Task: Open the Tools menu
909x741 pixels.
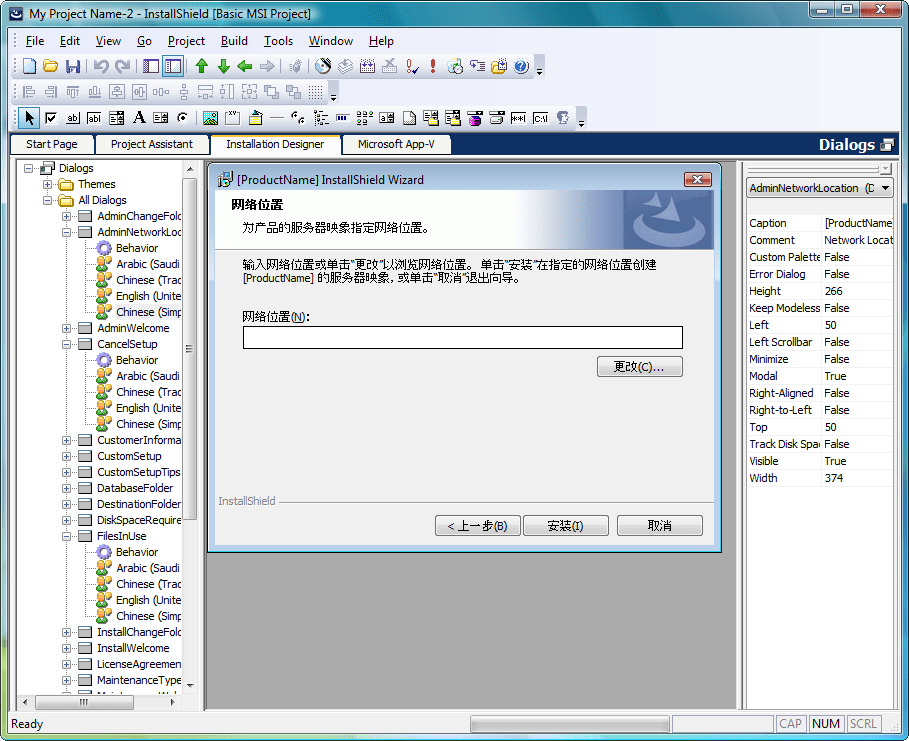Action: tap(278, 41)
